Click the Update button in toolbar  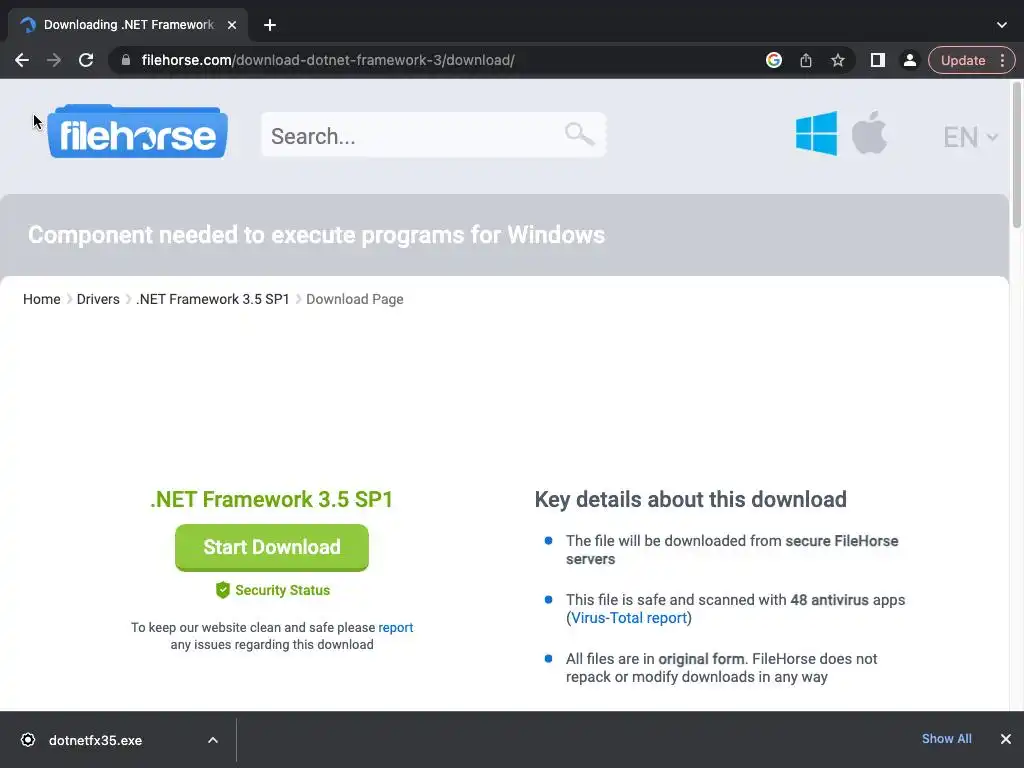pyautogui.click(x=963, y=60)
